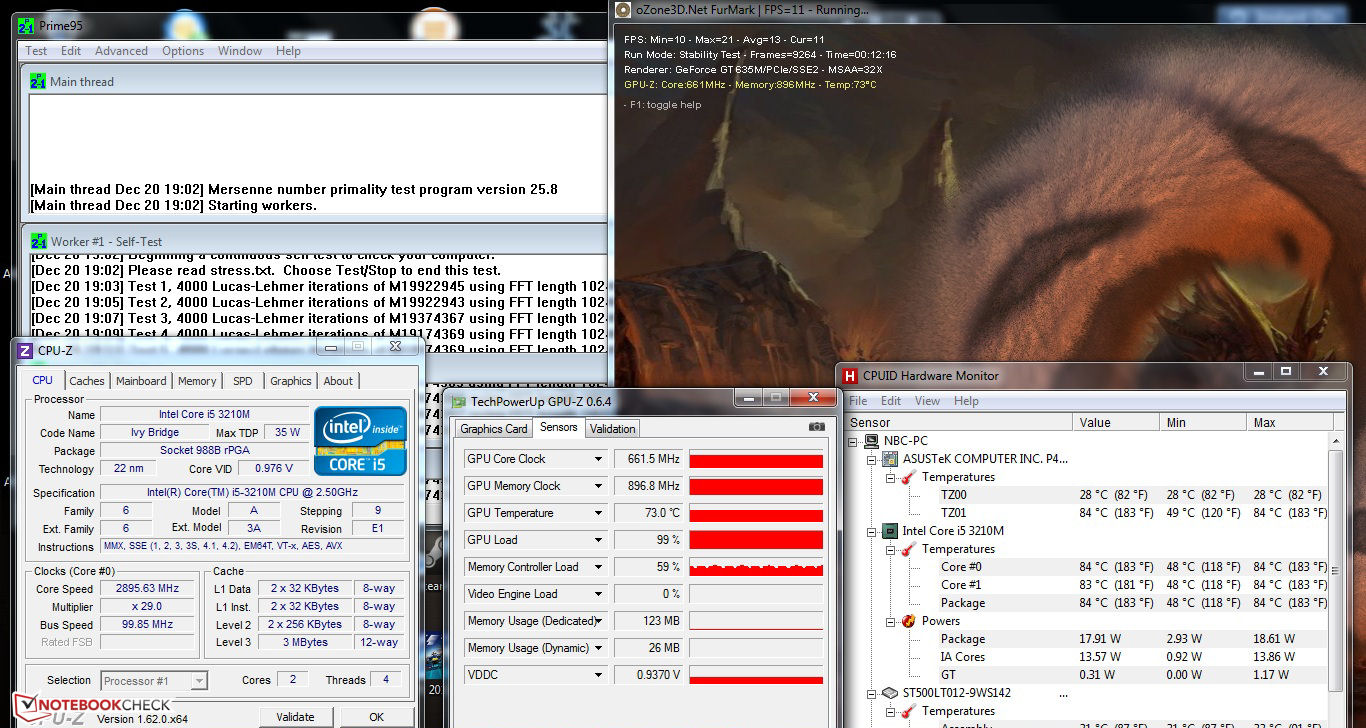Open the VDDC sensor dropdown in GPU-Z
This screenshot has width=1366, height=728.
tap(599, 675)
